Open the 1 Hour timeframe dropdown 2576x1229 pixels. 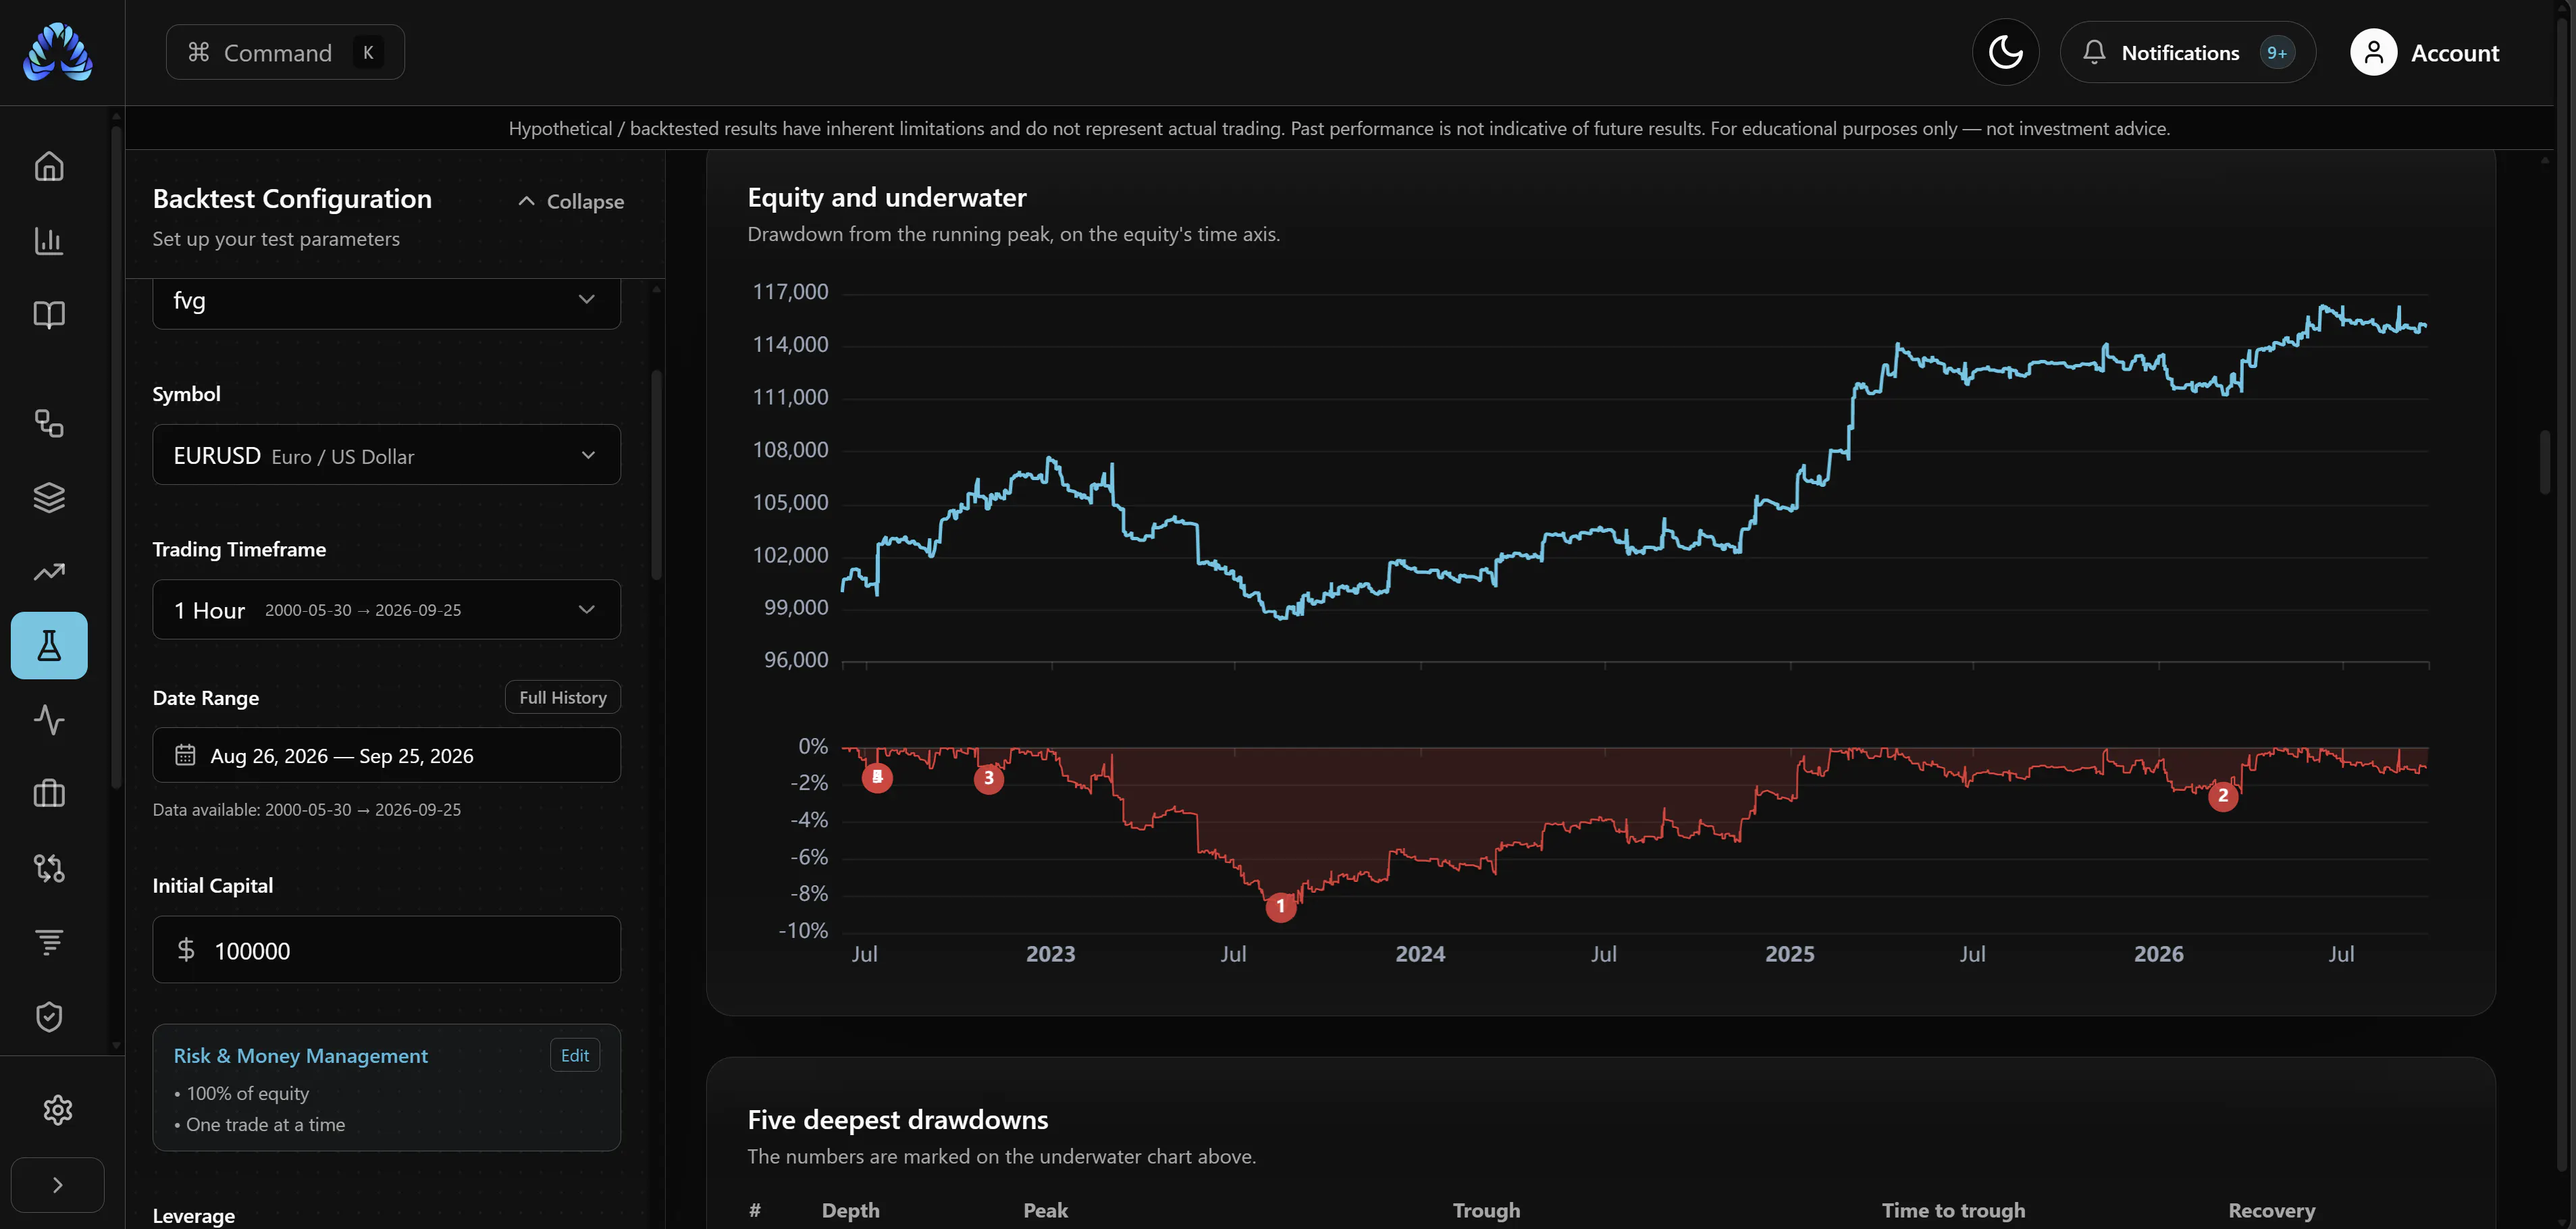[x=386, y=610]
